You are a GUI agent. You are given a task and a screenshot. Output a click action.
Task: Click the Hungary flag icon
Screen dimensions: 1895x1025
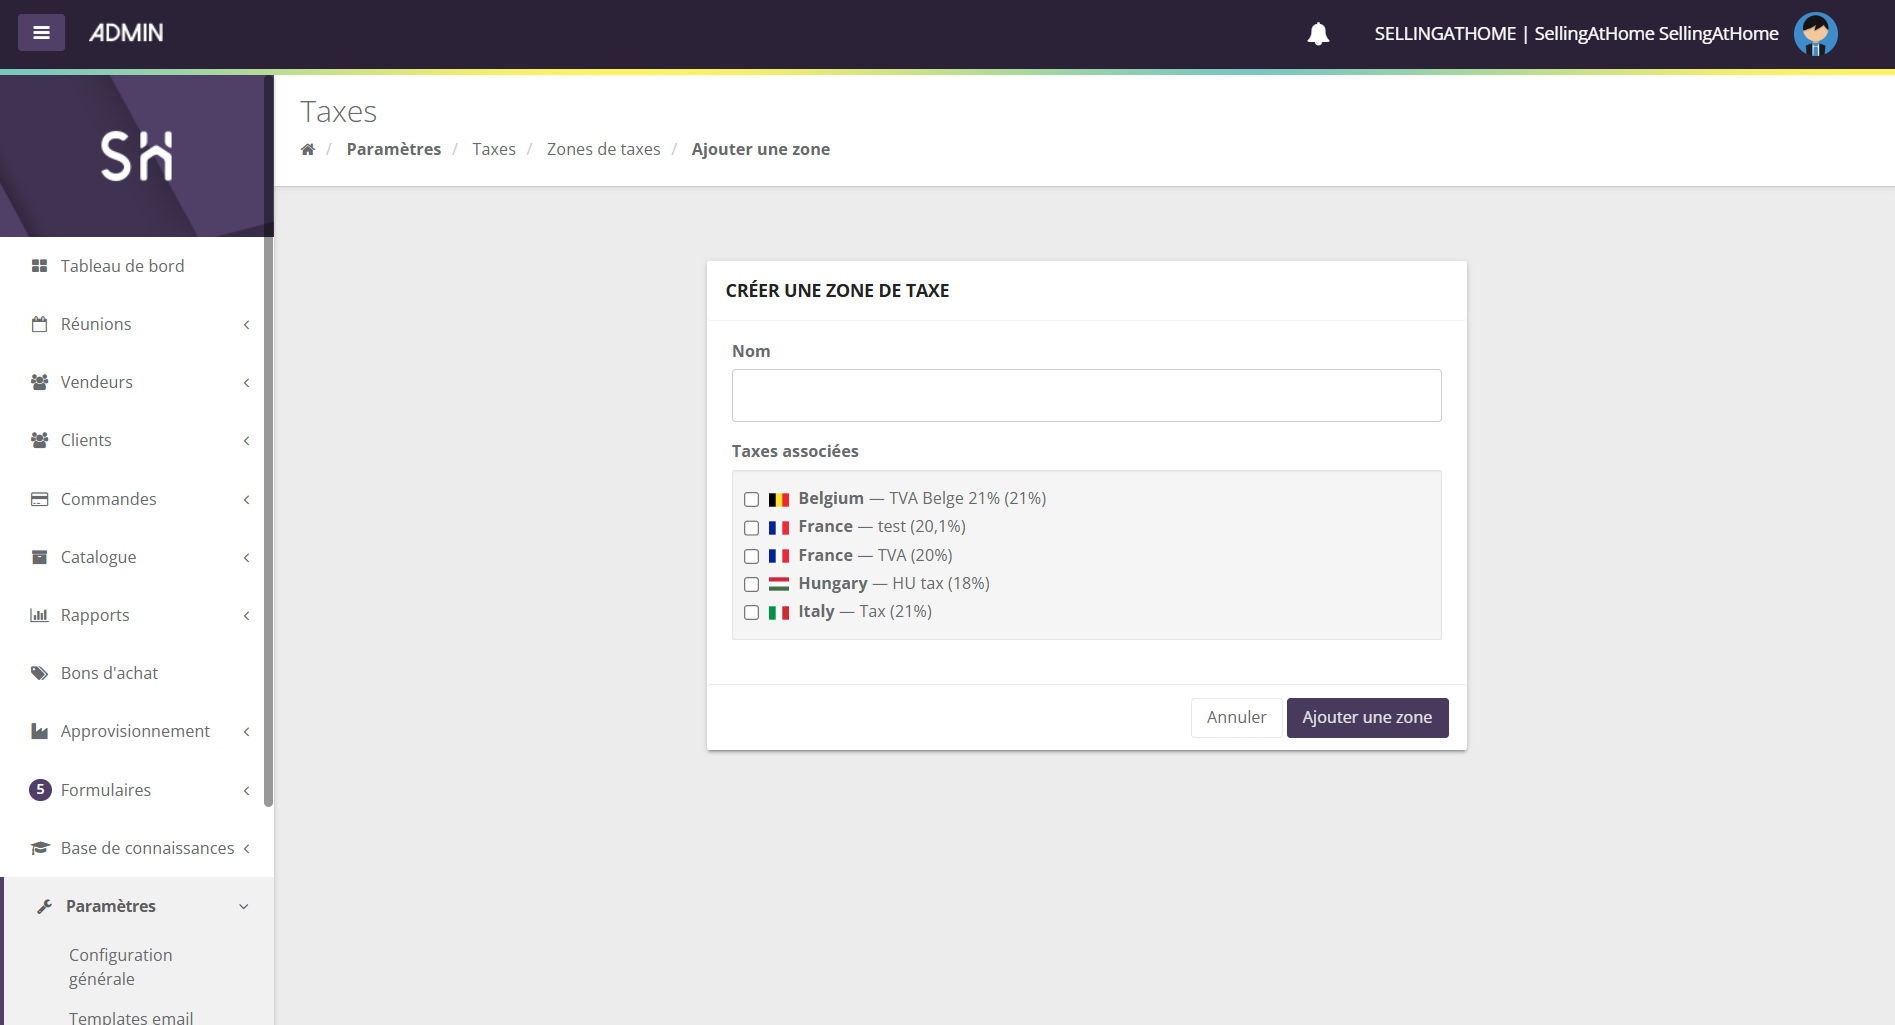(779, 584)
